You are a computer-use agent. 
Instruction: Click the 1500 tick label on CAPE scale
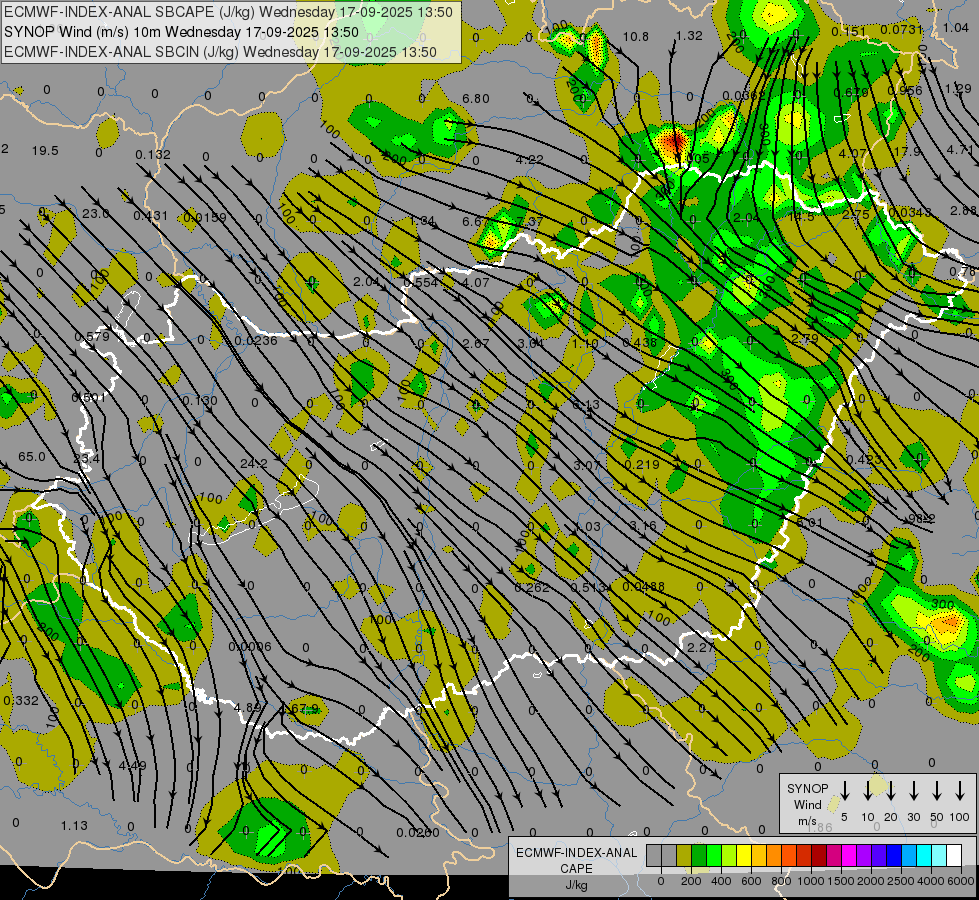click(x=841, y=881)
